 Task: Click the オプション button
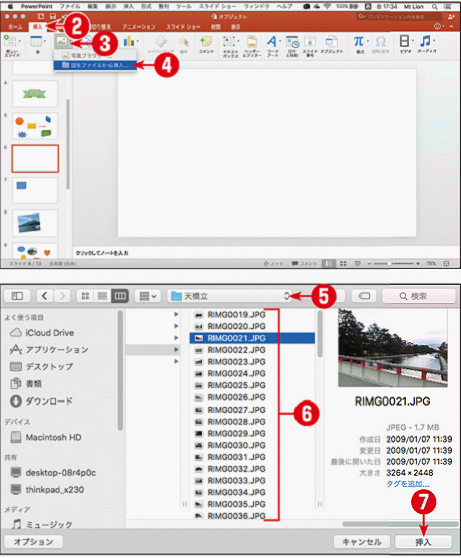coord(33,542)
